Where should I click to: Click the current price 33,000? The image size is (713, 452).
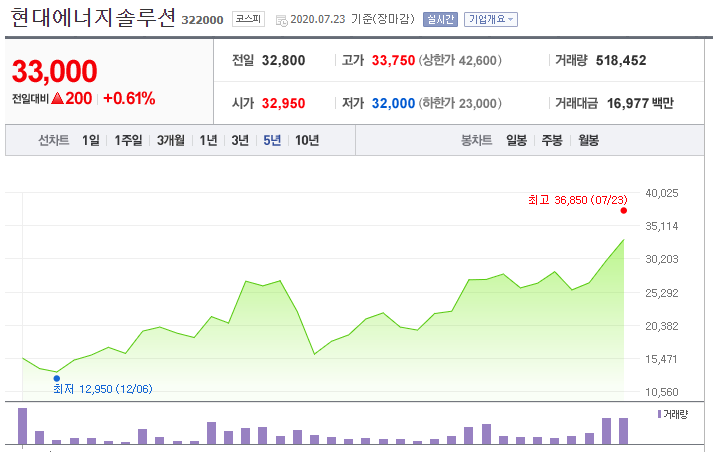[x=55, y=71]
